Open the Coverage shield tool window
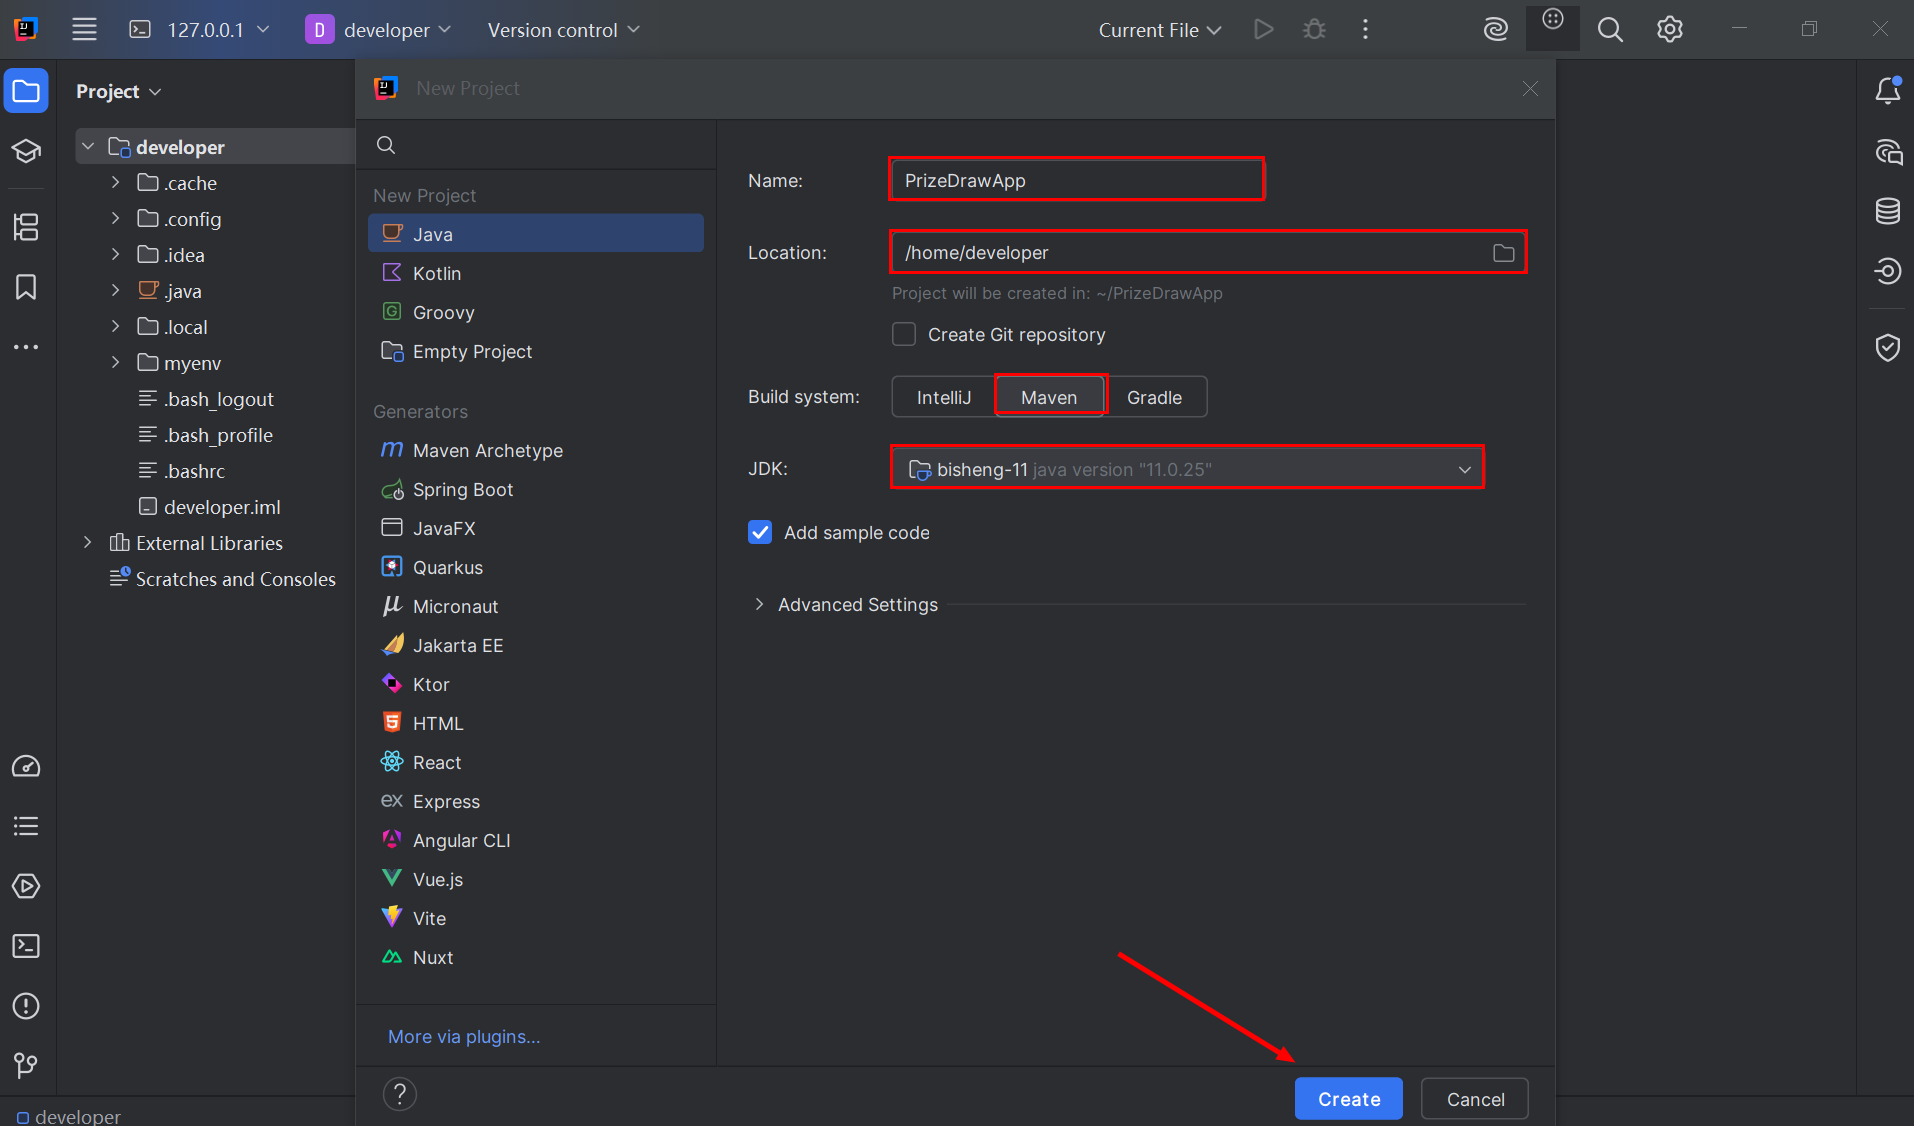The height and width of the screenshot is (1126, 1914). pos(1887,348)
